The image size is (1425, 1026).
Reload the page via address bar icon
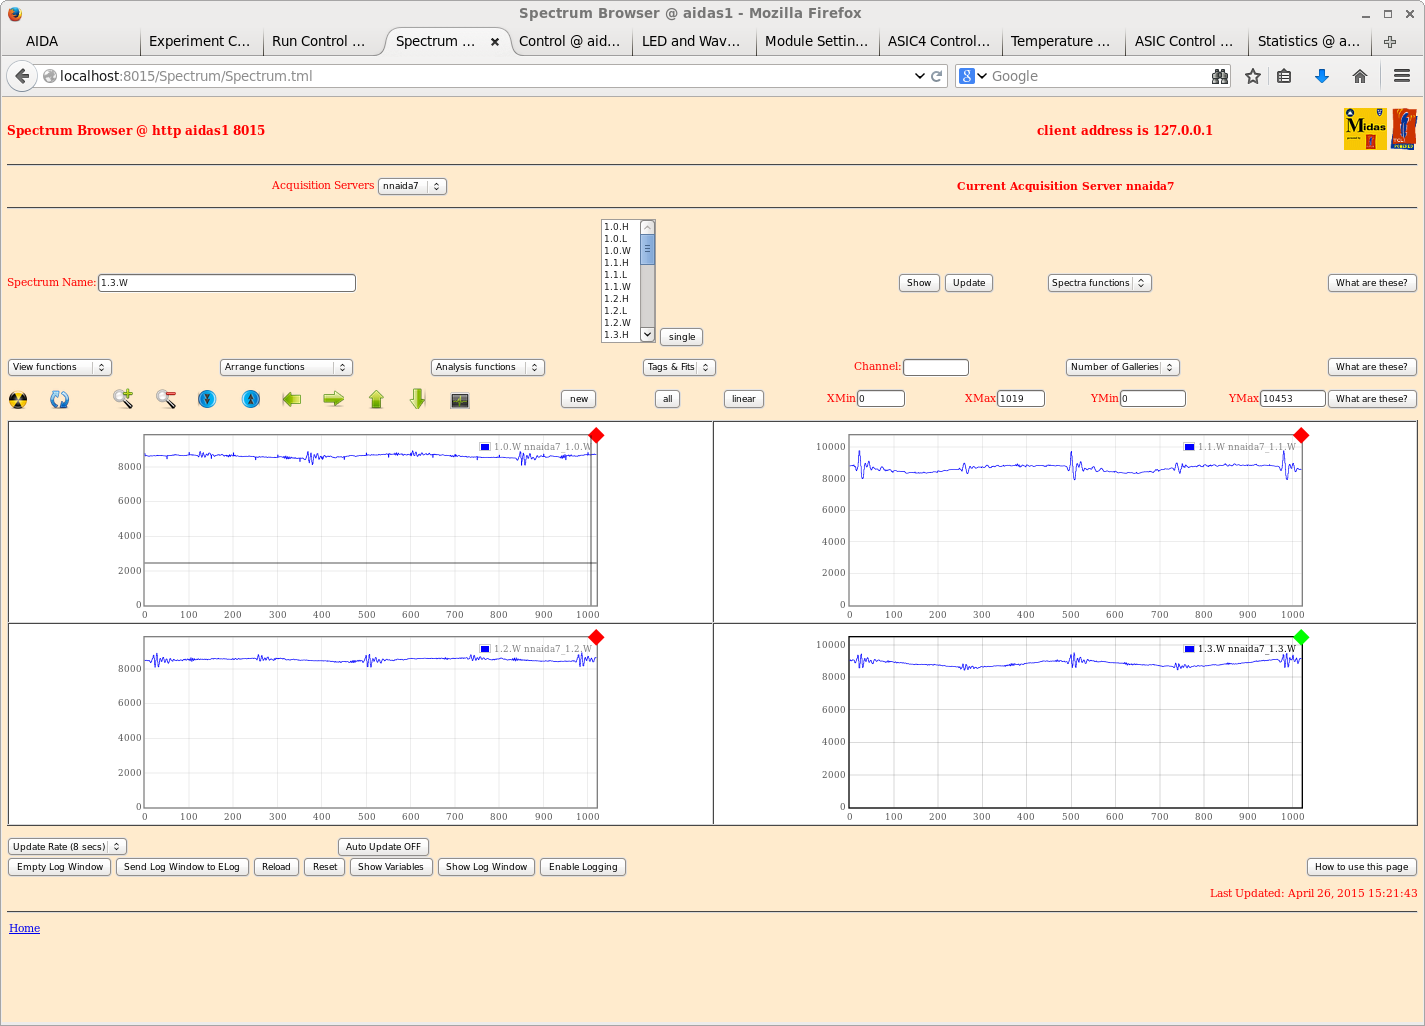tap(937, 76)
